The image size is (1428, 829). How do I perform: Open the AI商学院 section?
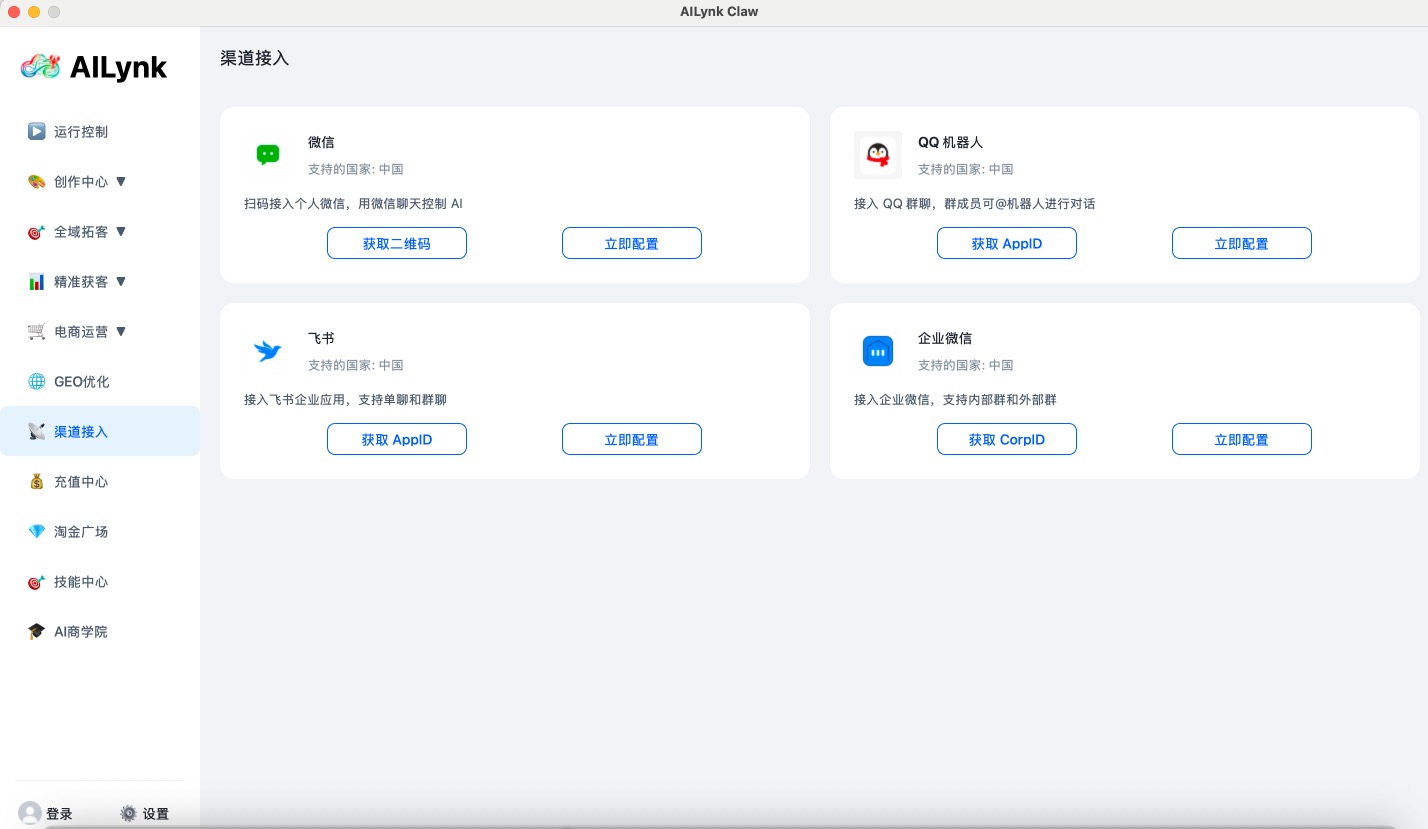pos(100,631)
